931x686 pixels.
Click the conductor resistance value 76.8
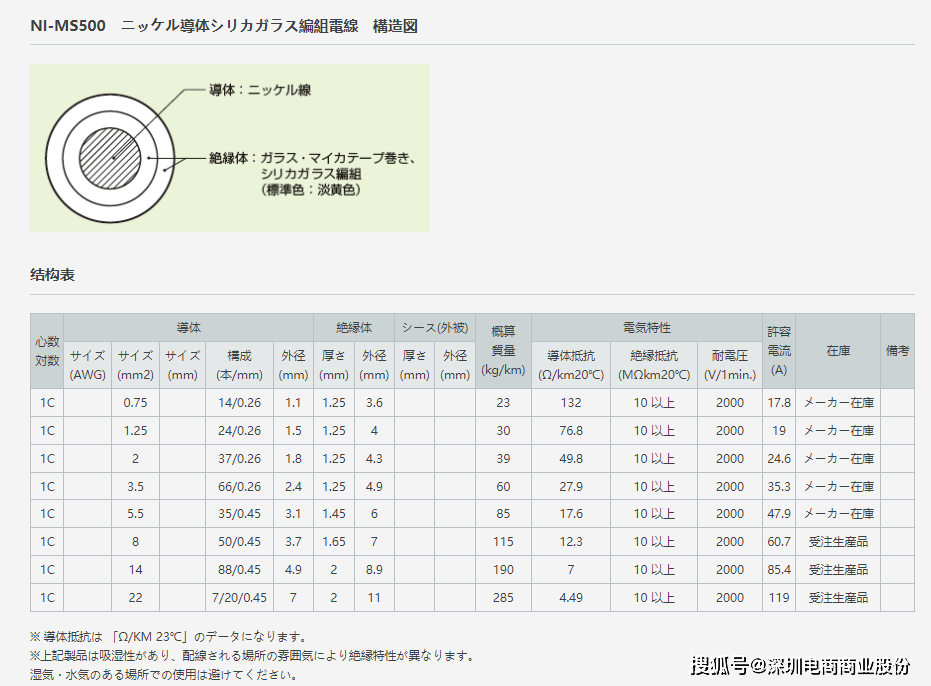pyautogui.click(x=571, y=431)
